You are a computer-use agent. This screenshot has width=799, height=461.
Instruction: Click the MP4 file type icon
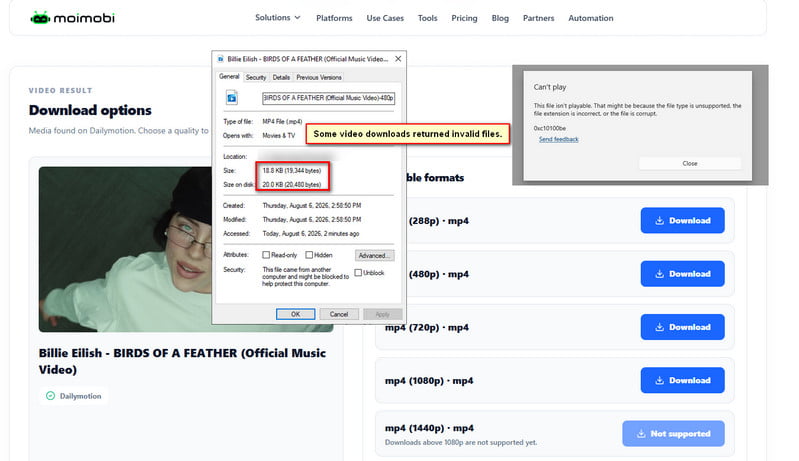tap(232, 97)
